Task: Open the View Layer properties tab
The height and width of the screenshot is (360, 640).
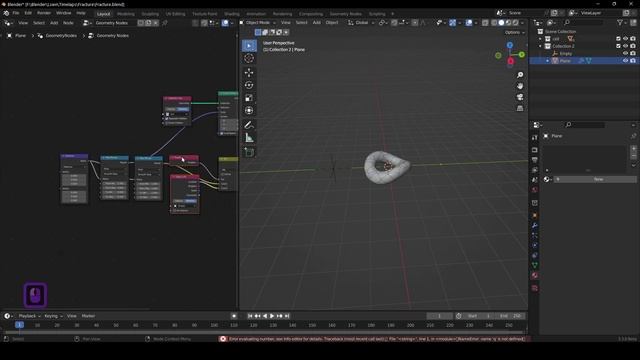Action: tap(535, 170)
